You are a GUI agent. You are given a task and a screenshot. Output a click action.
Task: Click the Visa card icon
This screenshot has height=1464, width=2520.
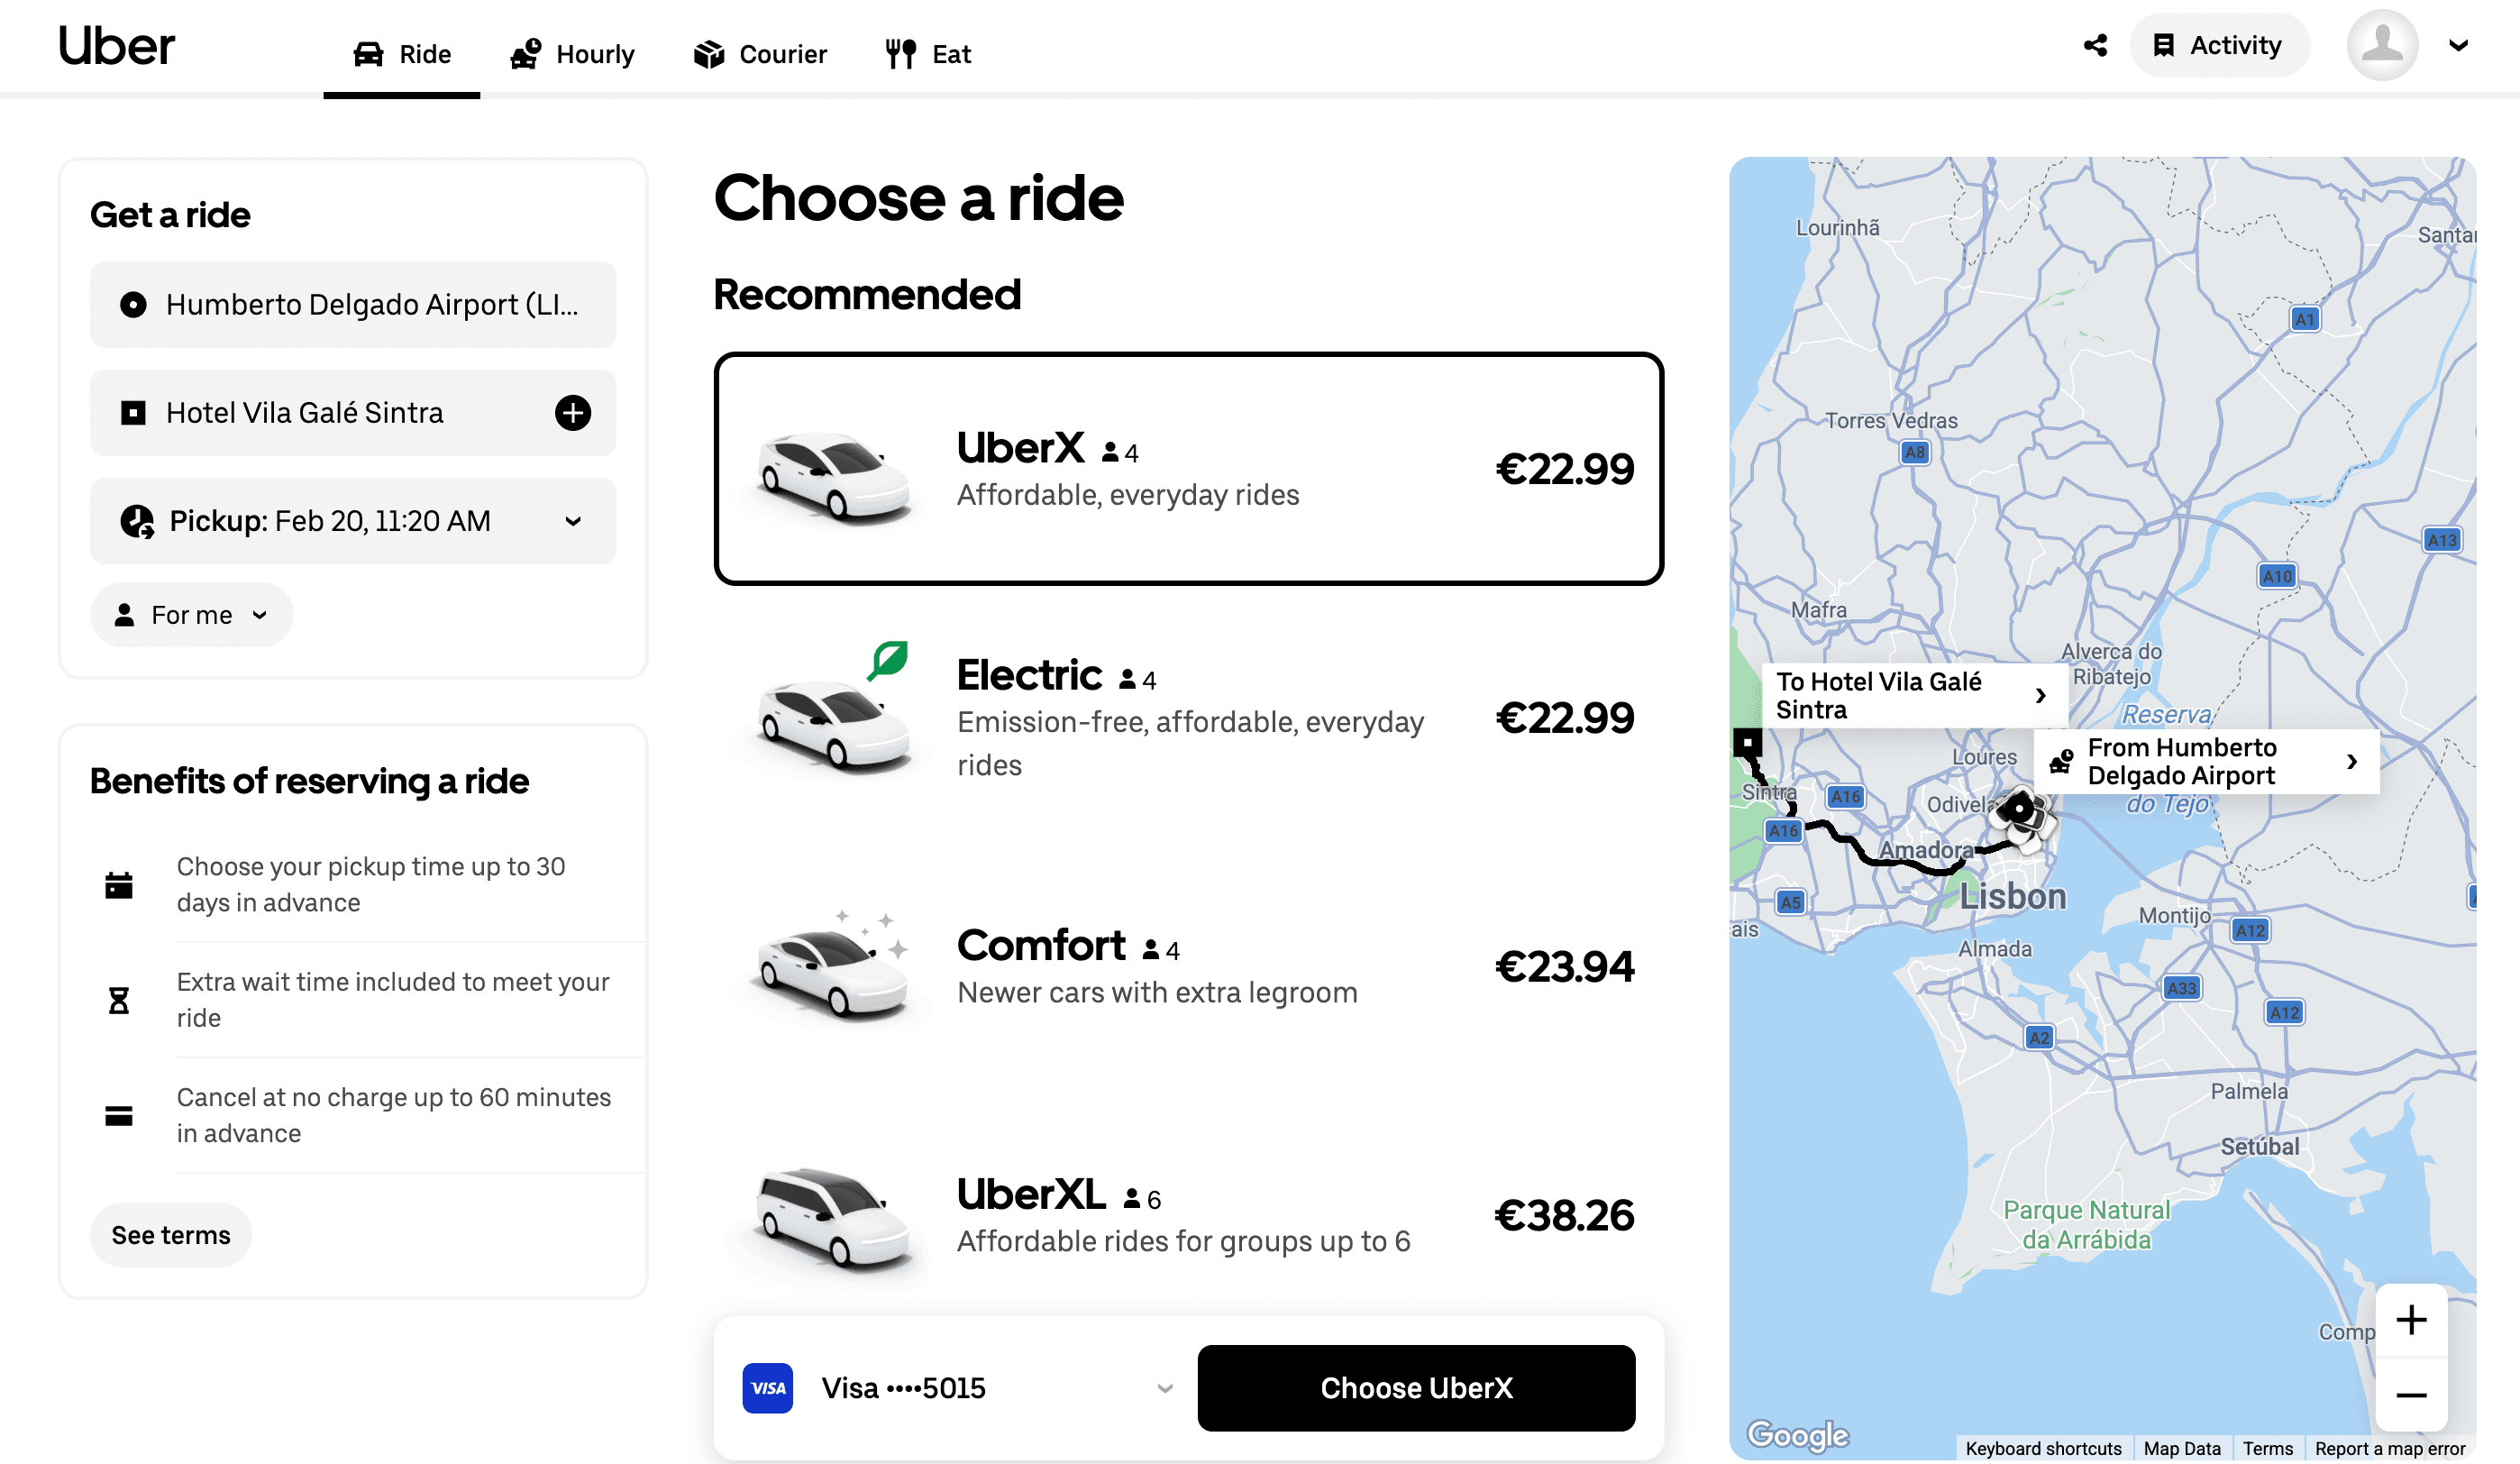pos(768,1388)
